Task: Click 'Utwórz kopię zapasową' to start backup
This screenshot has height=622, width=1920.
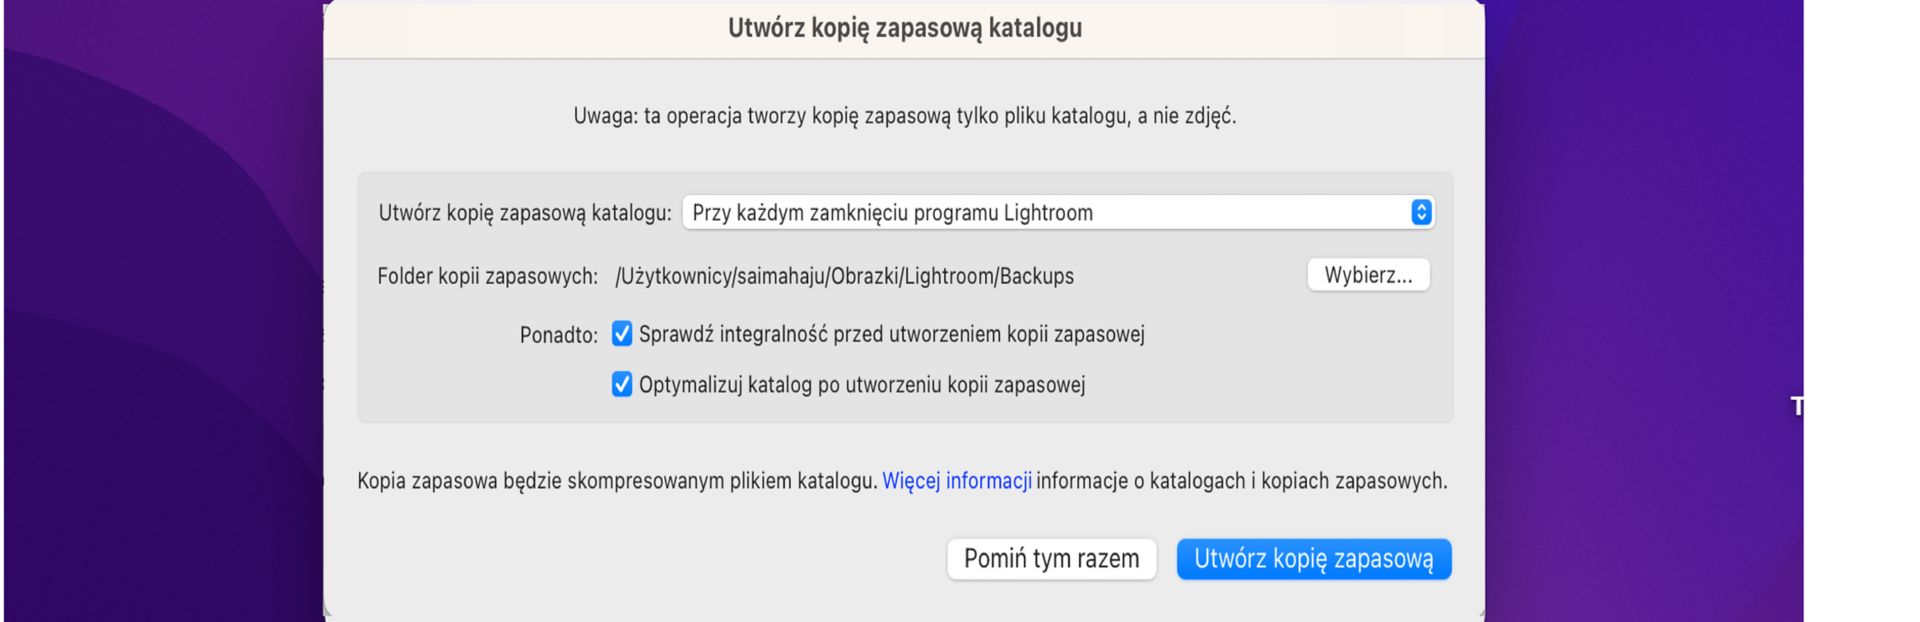Action: [x=1313, y=559]
